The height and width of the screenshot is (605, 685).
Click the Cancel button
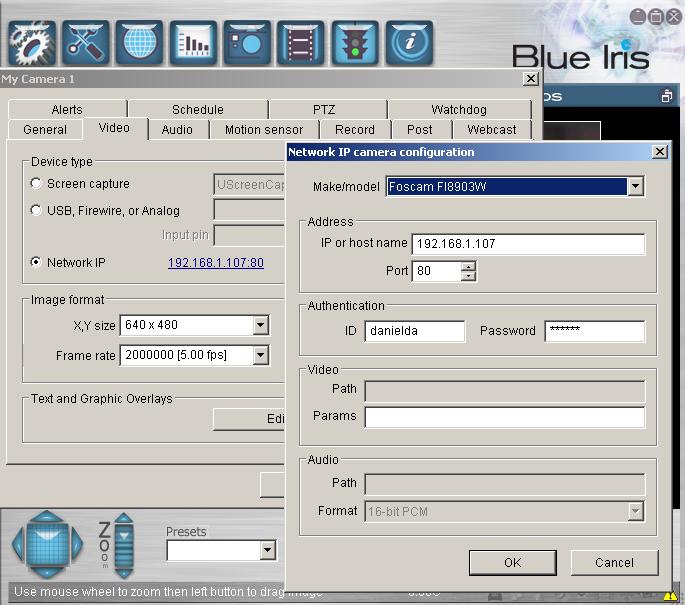[x=614, y=562]
